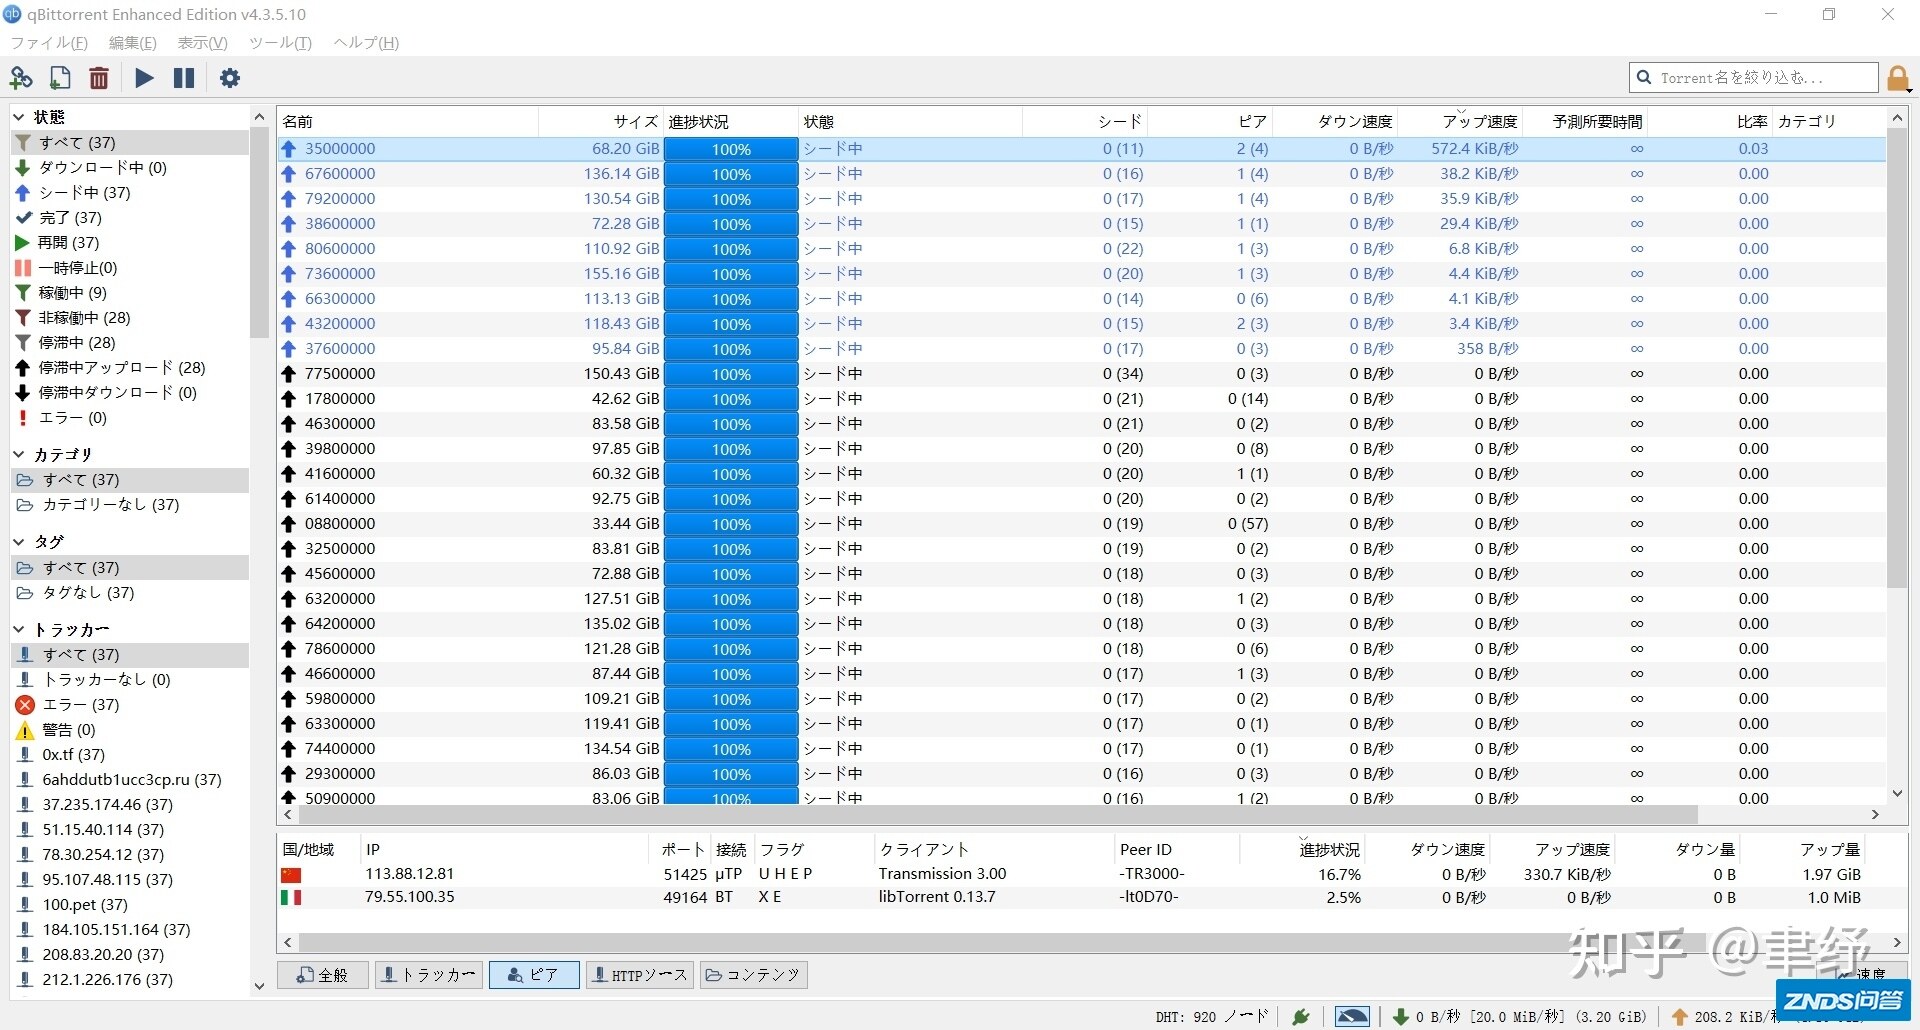Click the delete torrent trash icon

(x=99, y=78)
